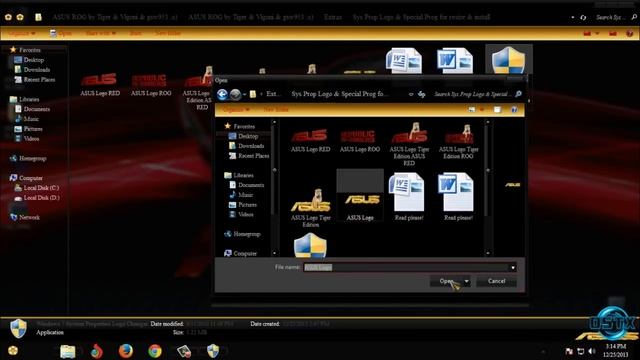Open Documents library in the Open dialog

pos(247,185)
